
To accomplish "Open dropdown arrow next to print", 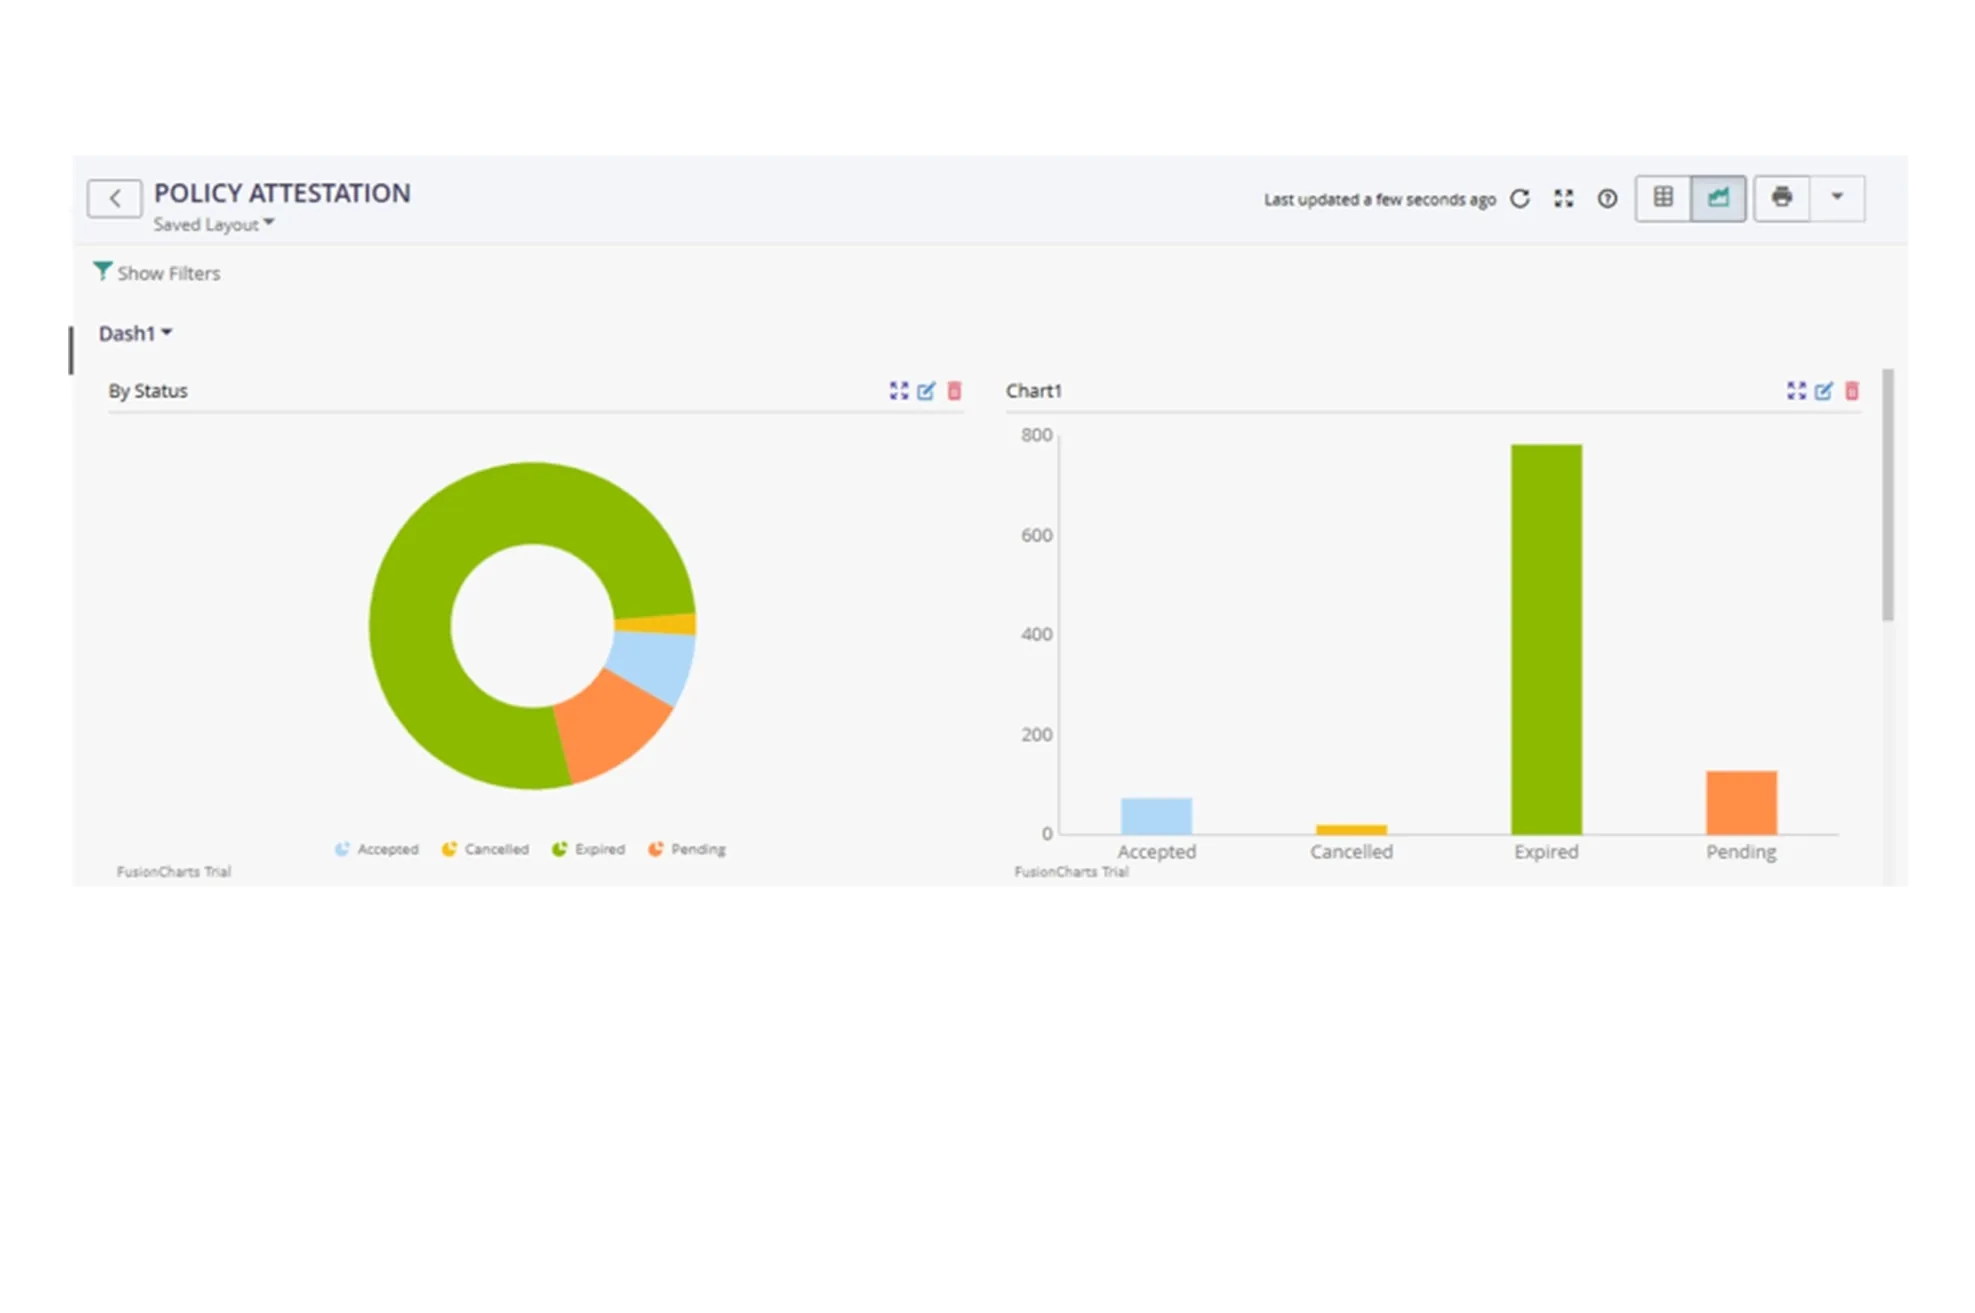I will (x=1837, y=198).
